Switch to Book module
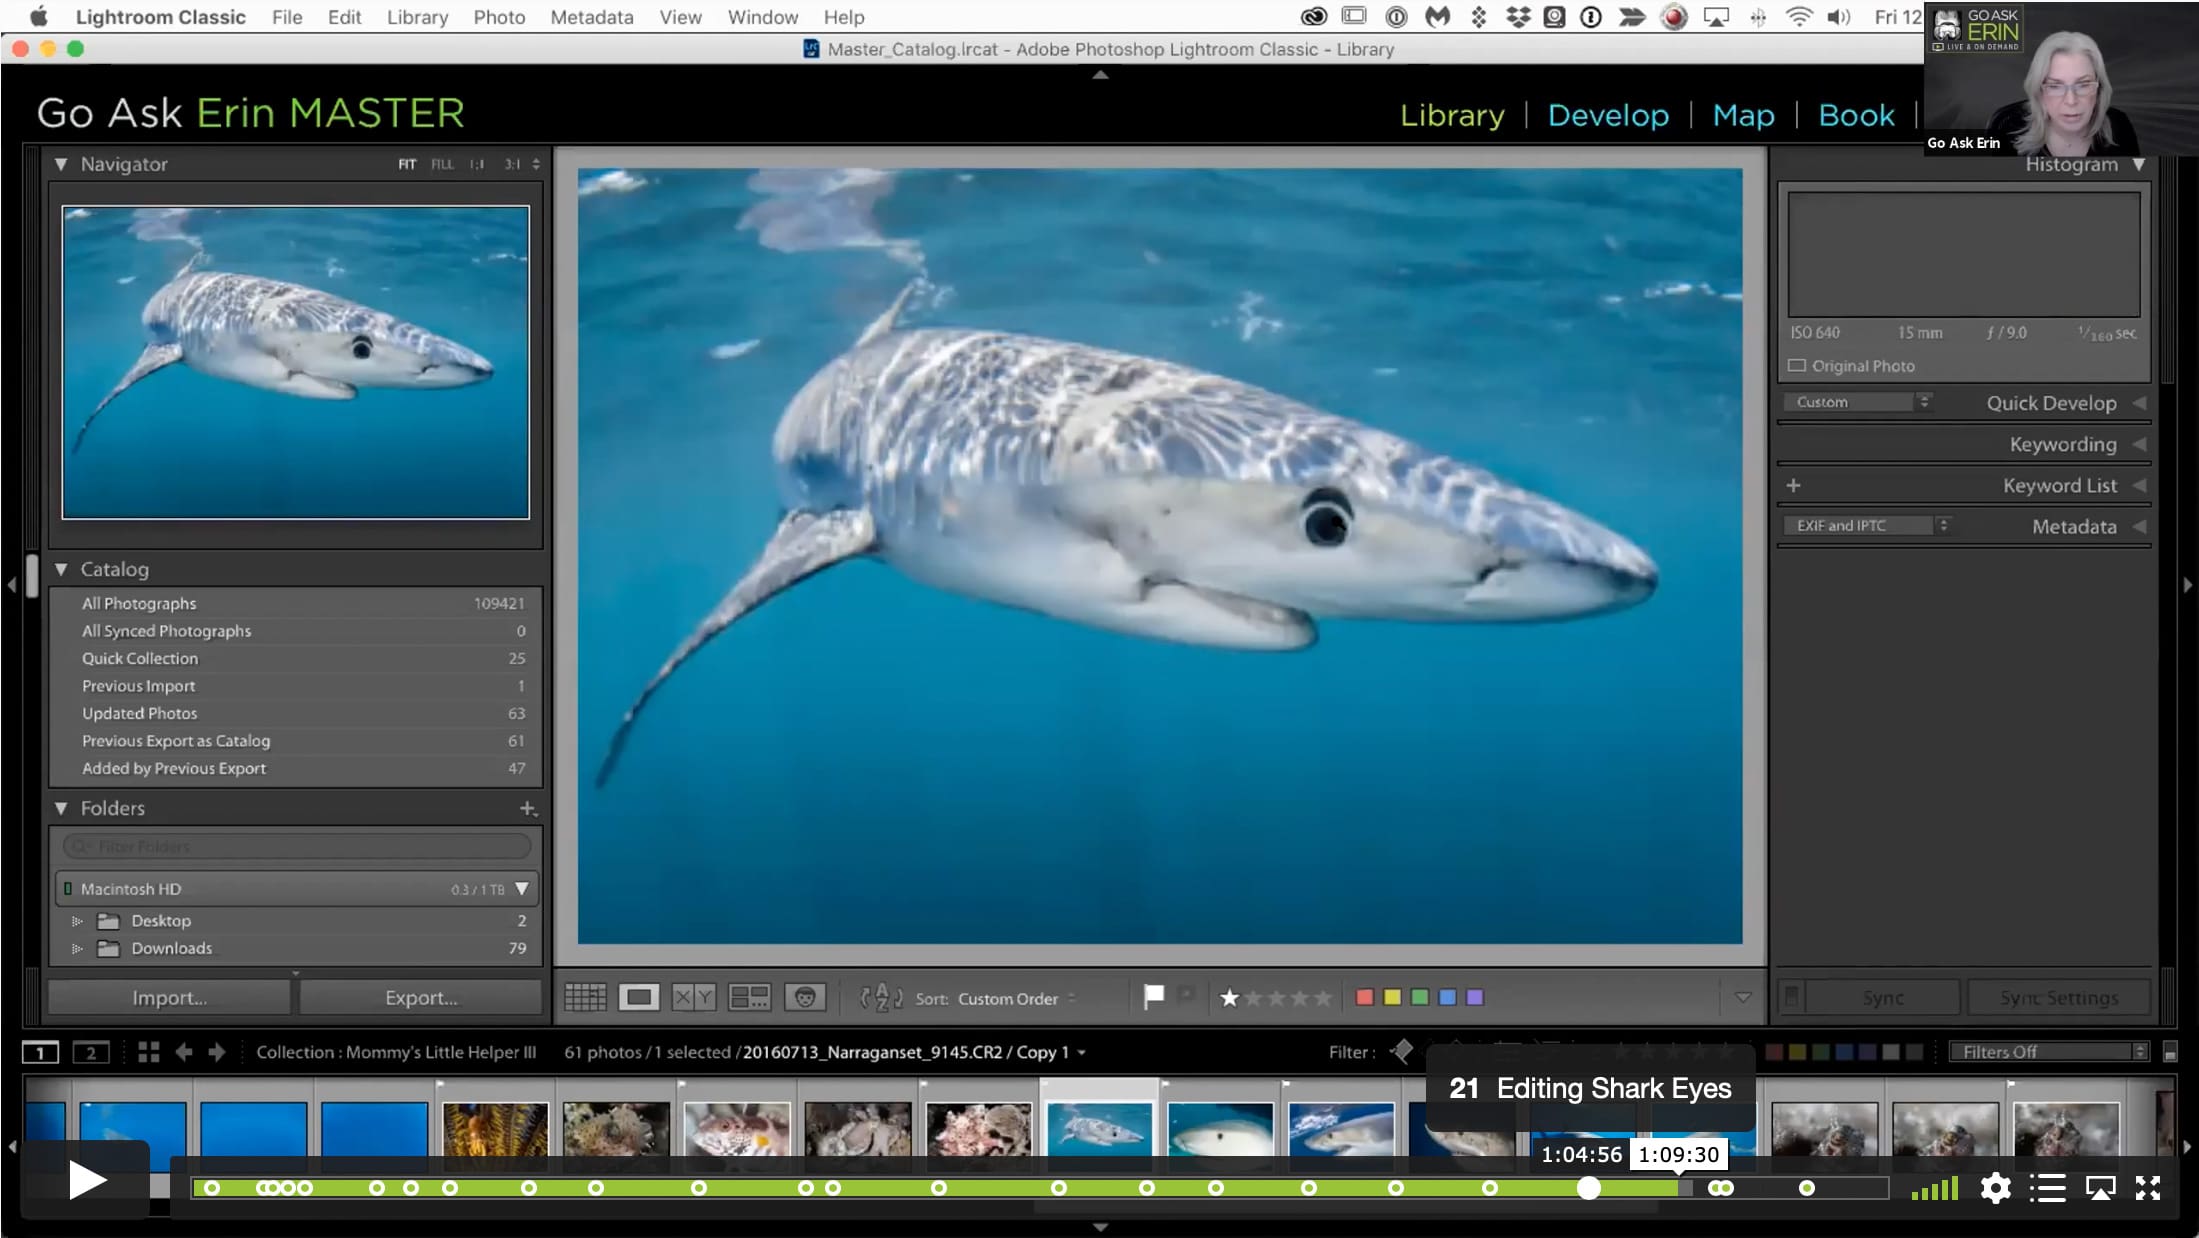Screen dimensions: 2199x1238 click(x=1856, y=115)
